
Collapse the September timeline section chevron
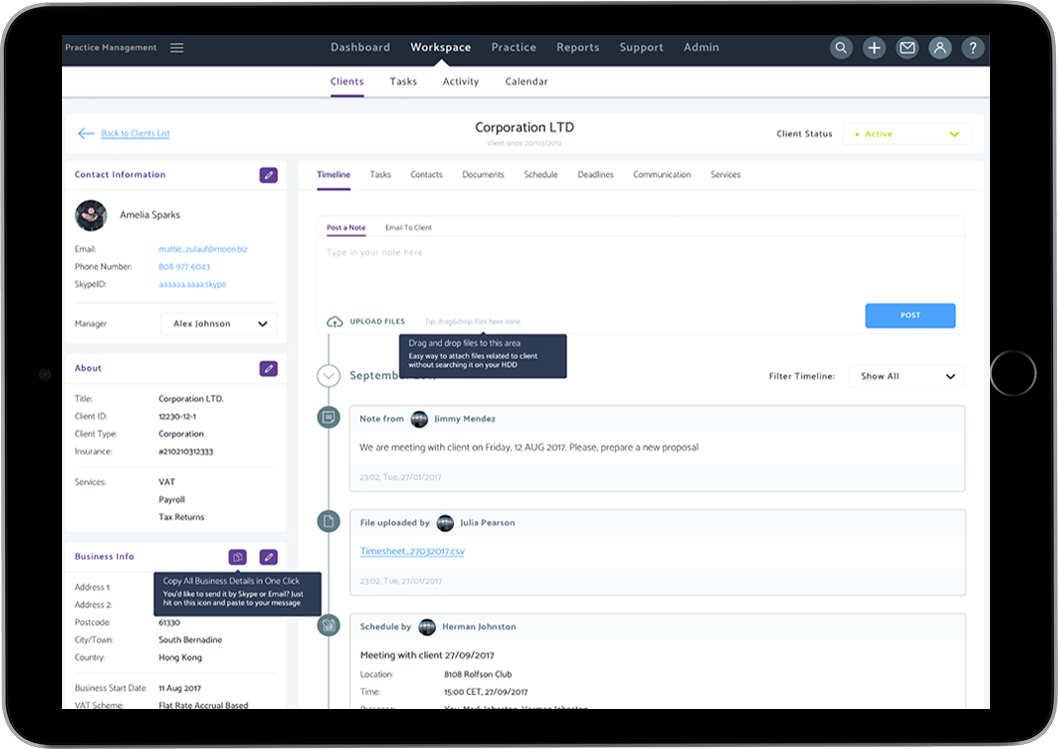point(328,376)
